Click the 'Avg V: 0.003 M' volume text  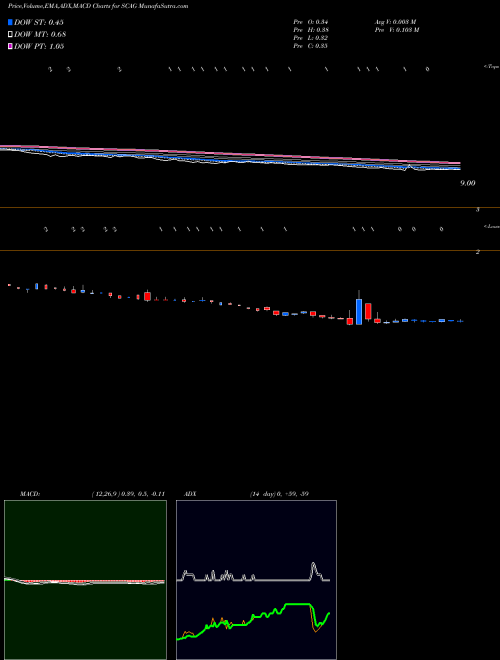tap(396, 22)
